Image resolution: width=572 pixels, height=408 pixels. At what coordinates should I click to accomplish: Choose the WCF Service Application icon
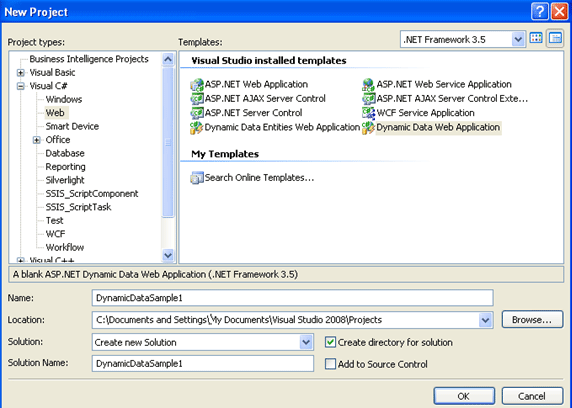[x=368, y=113]
